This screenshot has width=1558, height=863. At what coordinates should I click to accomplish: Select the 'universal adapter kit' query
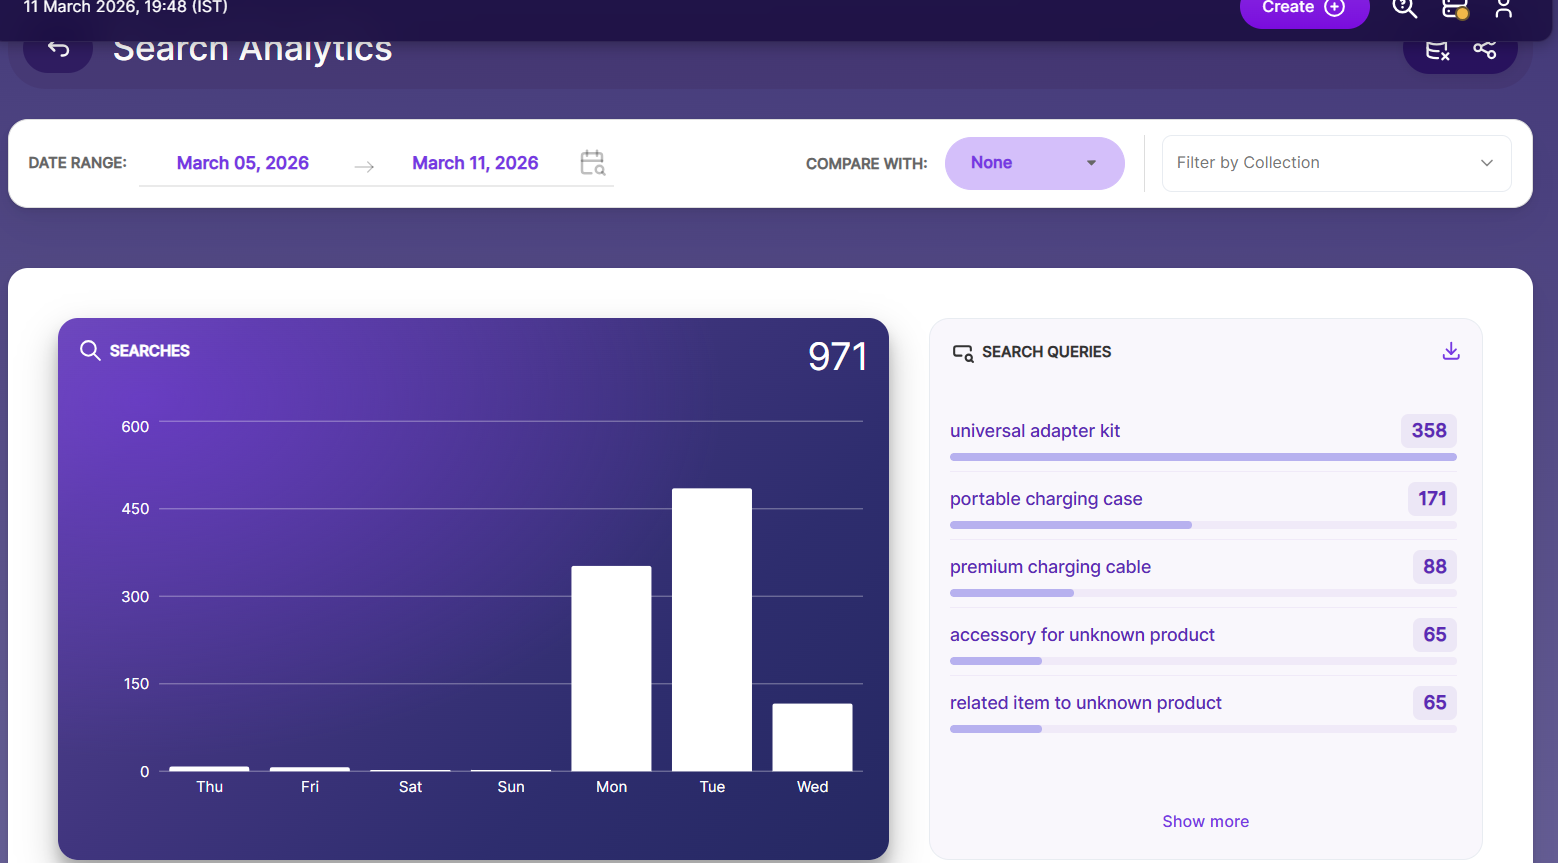[x=1035, y=431]
